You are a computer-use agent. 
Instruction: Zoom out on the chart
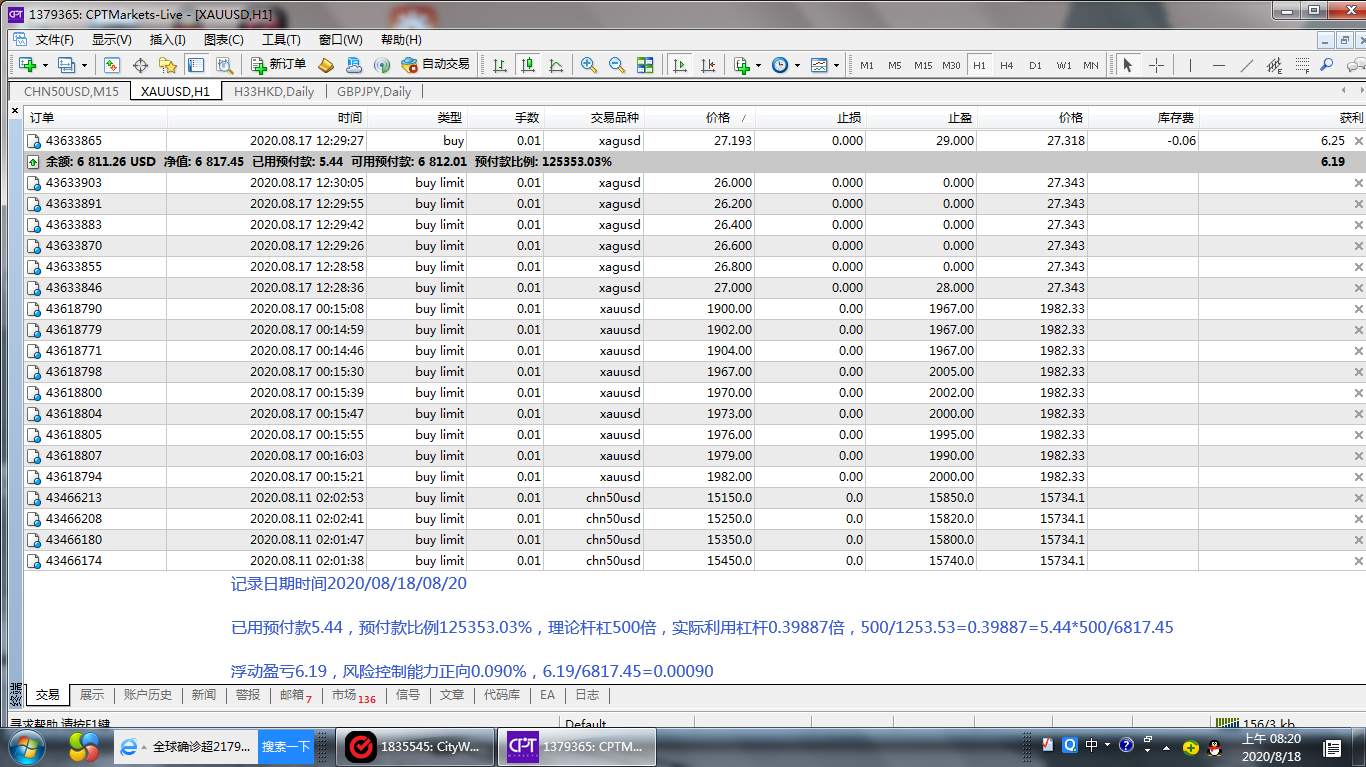click(617, 65)
